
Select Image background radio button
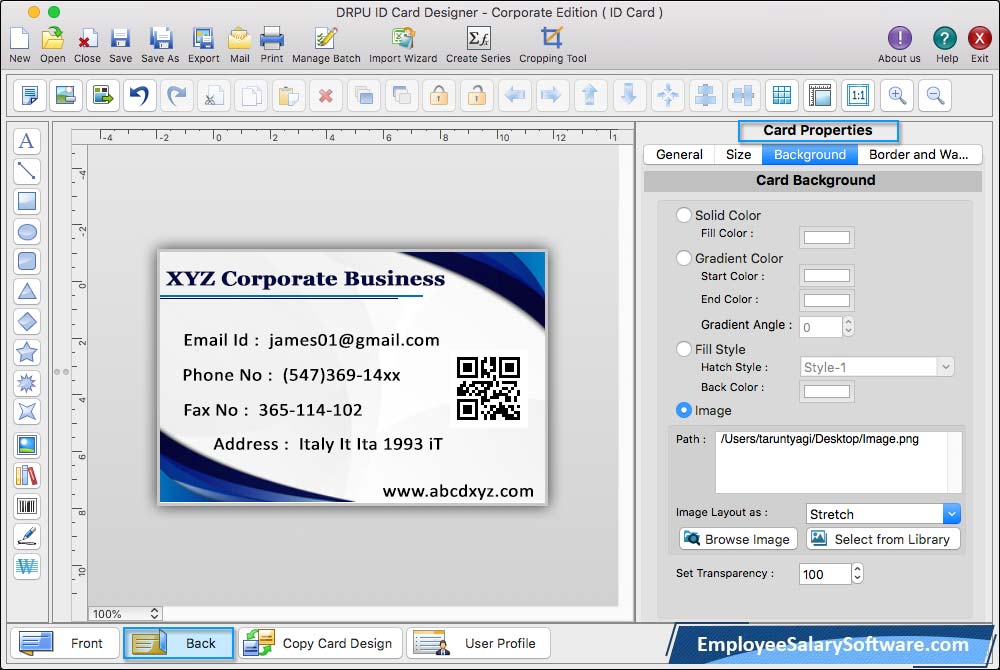tap(684, 410)
